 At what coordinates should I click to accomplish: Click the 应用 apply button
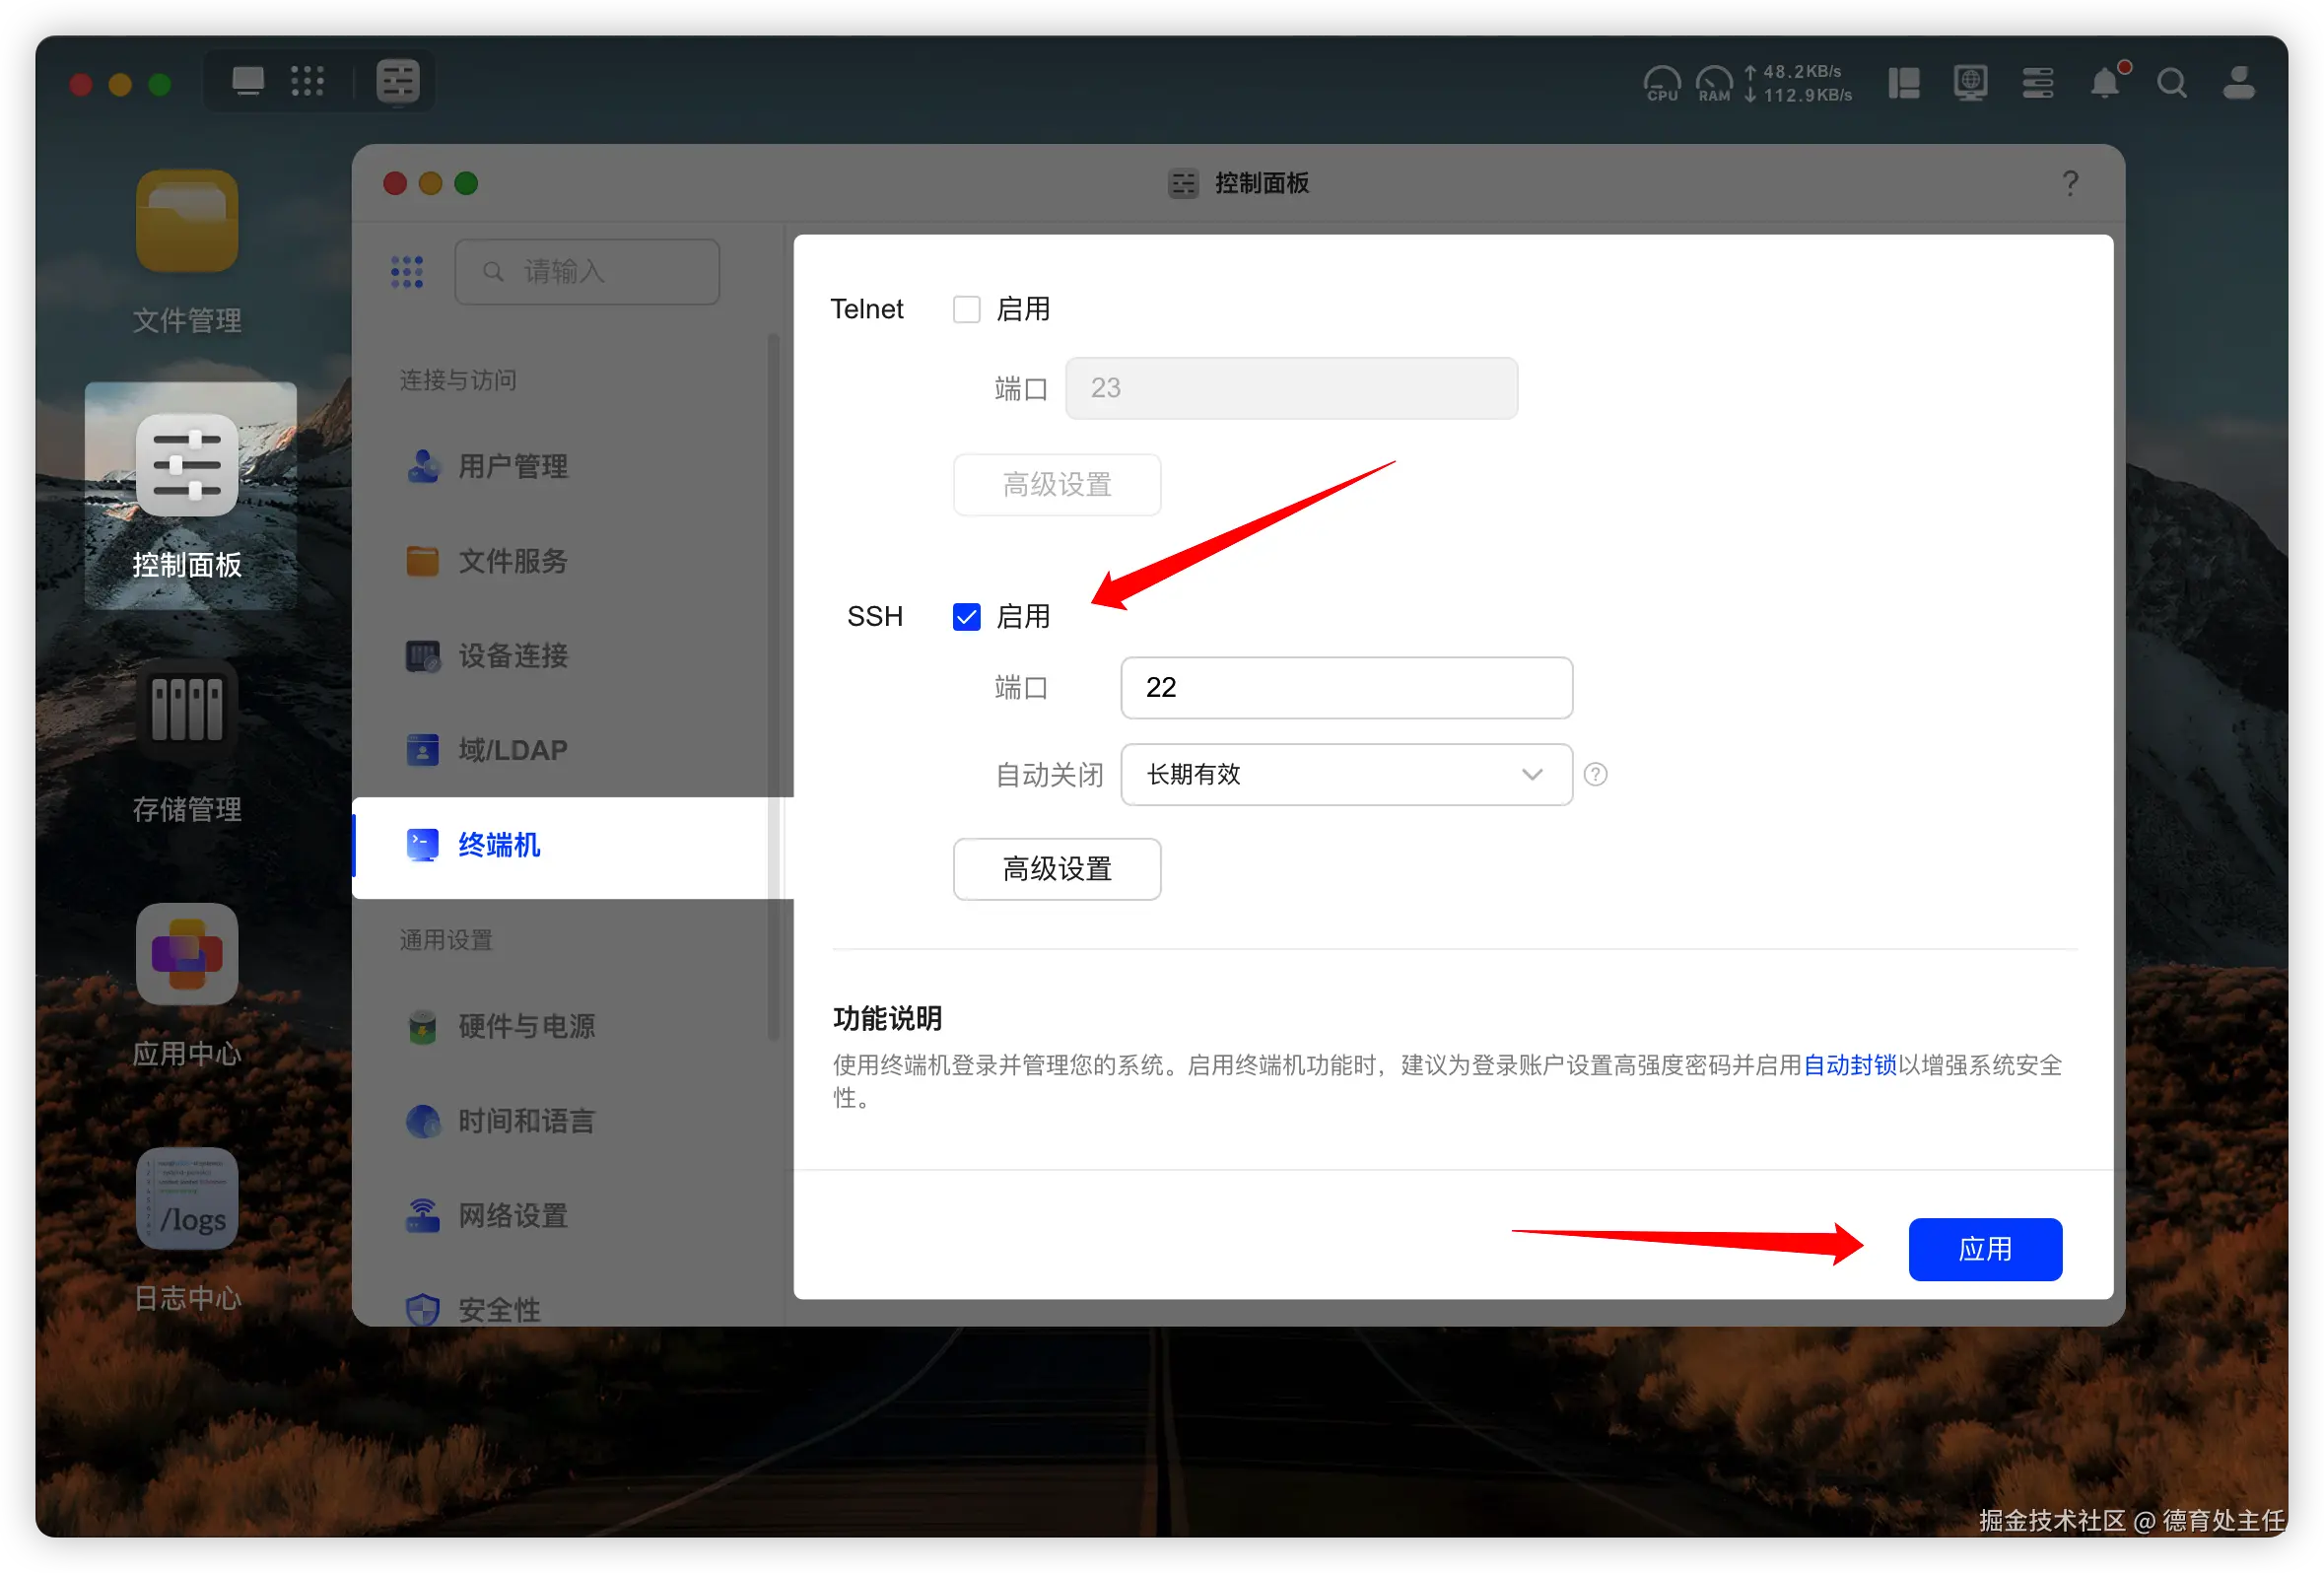(x=1984, y=1249)
